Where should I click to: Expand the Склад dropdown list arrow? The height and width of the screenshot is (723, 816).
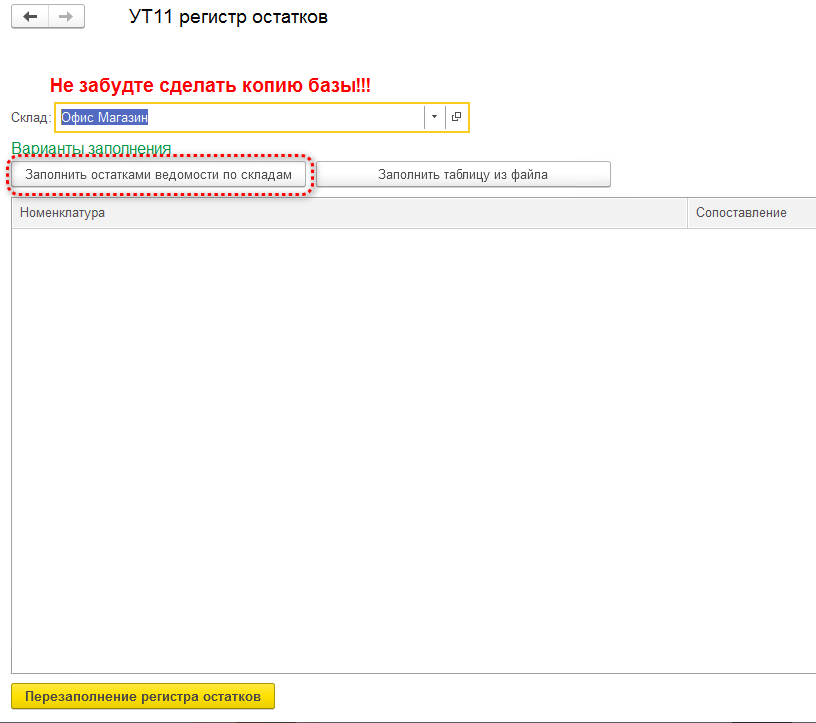click(x=434, y=117)
